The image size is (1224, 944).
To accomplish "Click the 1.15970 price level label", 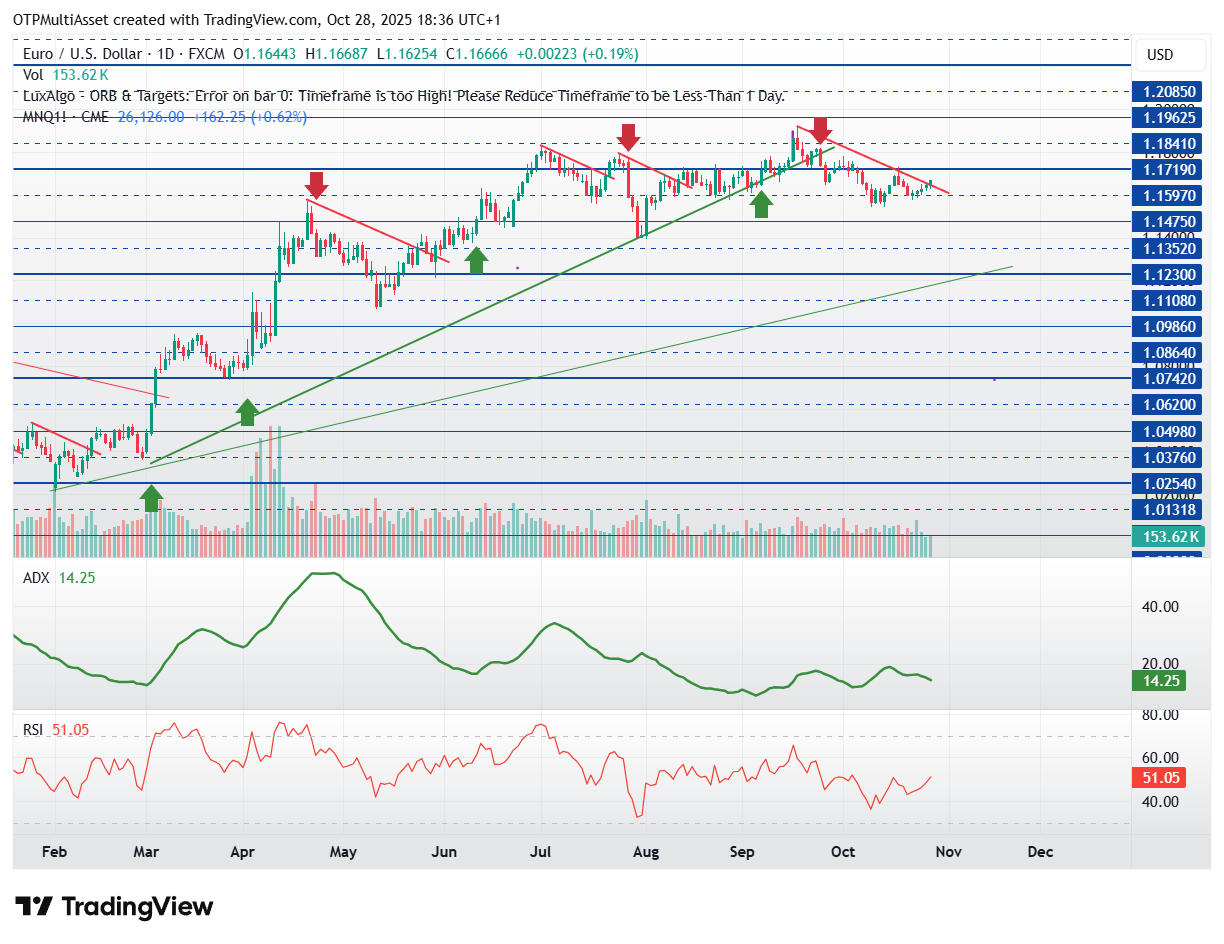I will click(1169, 196).
